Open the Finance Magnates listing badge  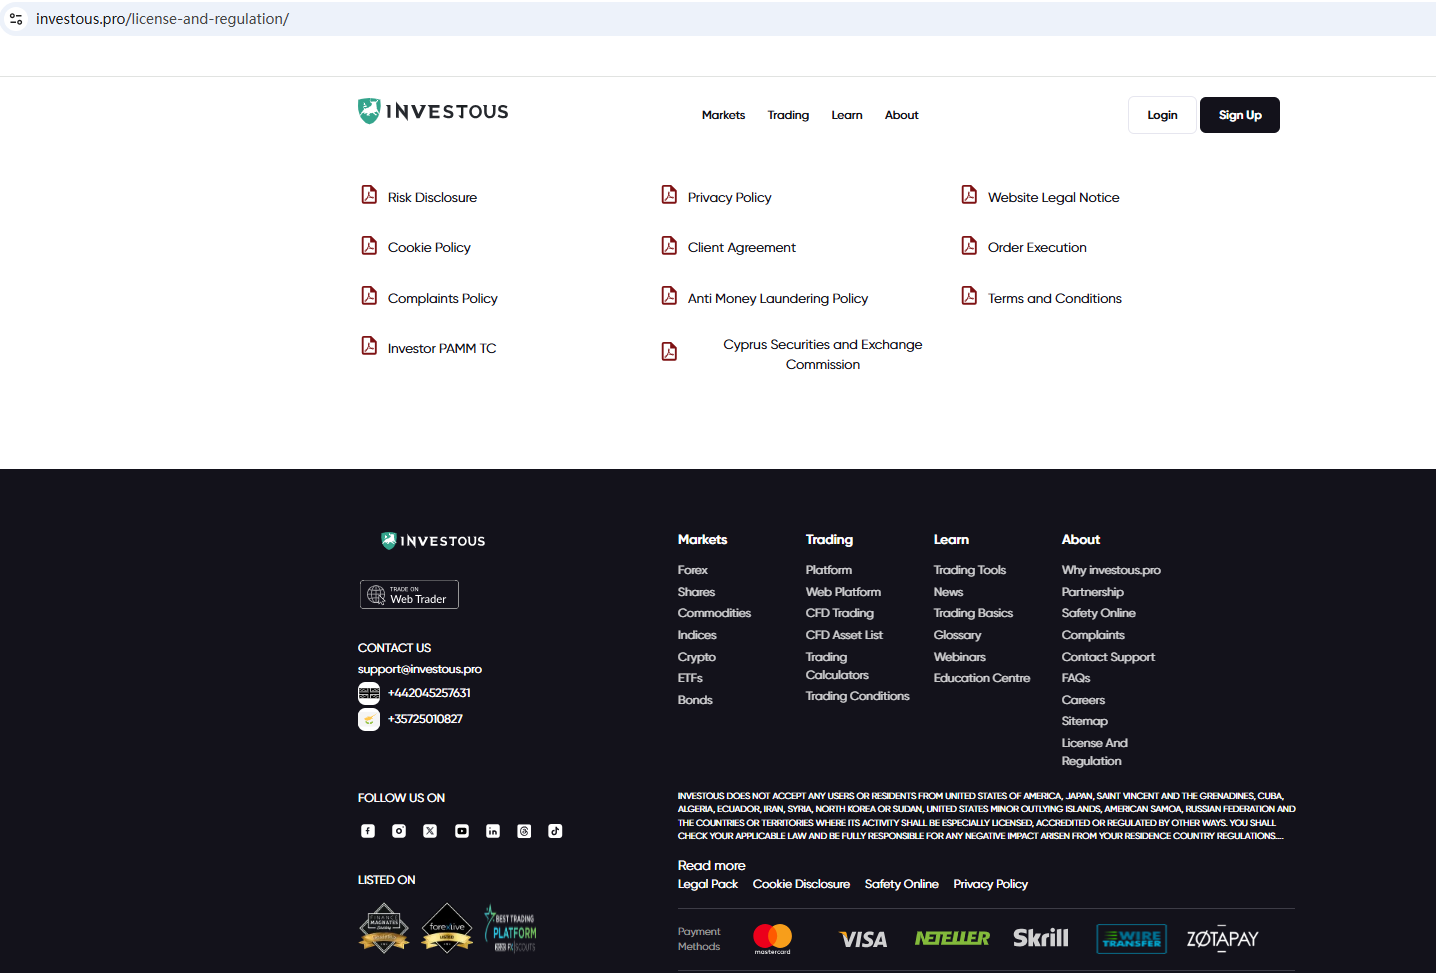tap(384, 928)
